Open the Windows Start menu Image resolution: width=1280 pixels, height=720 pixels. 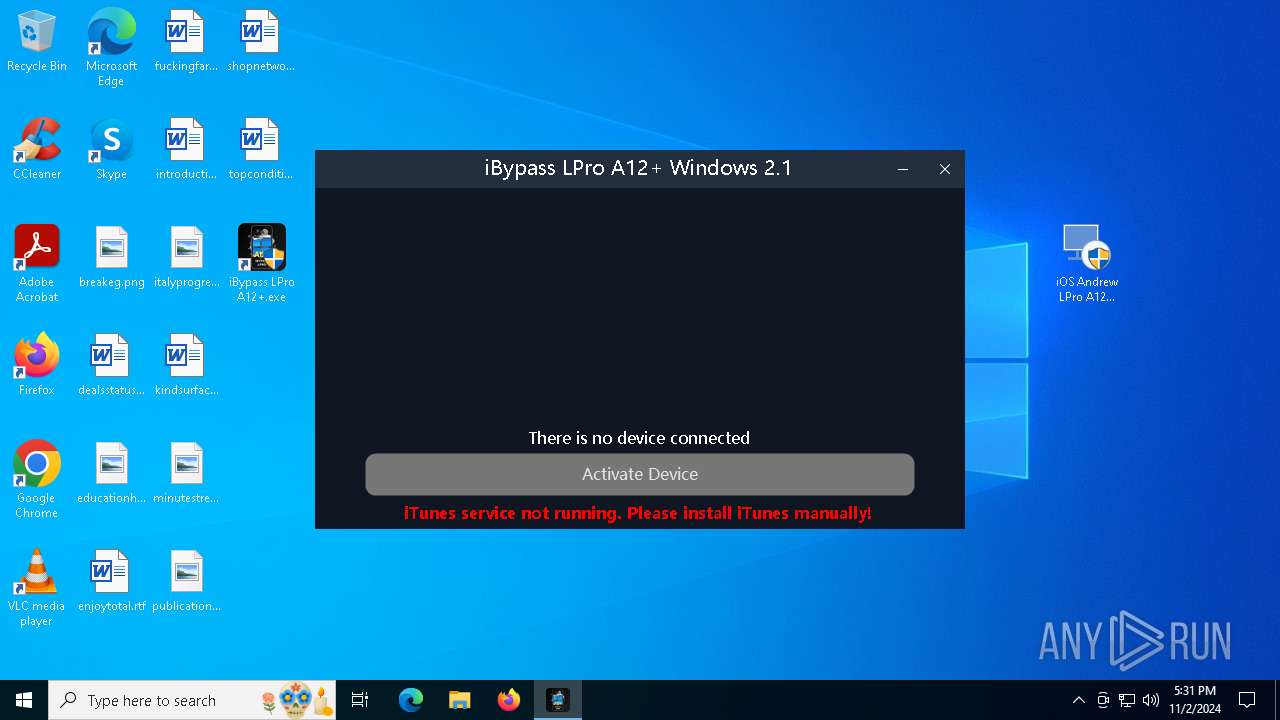coord(24,700)
